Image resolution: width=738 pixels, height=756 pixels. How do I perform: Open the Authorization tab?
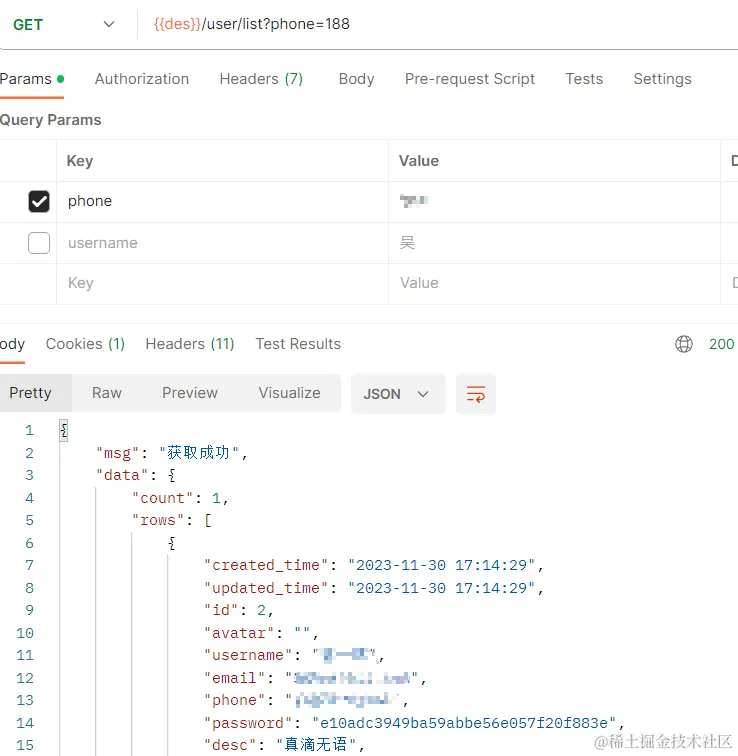tap(142, 79)
